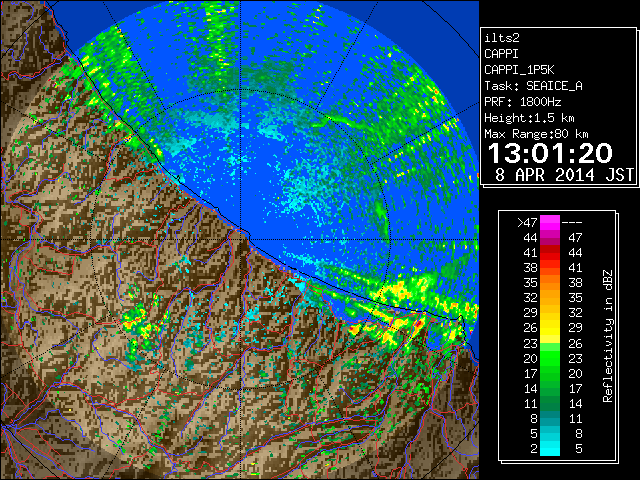
Task: Pick the cyan 2–5 dBZ color band
Action: [x=550, y=448]
